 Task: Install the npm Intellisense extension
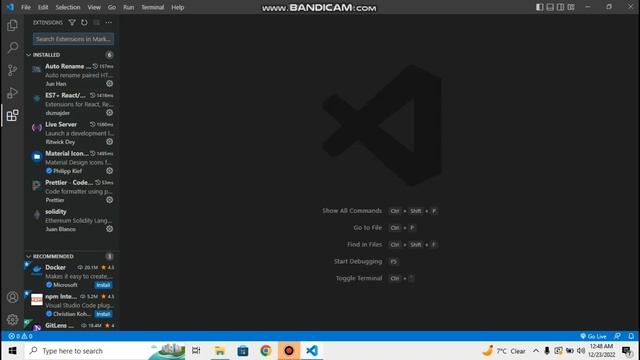click(x=103, y=314)
